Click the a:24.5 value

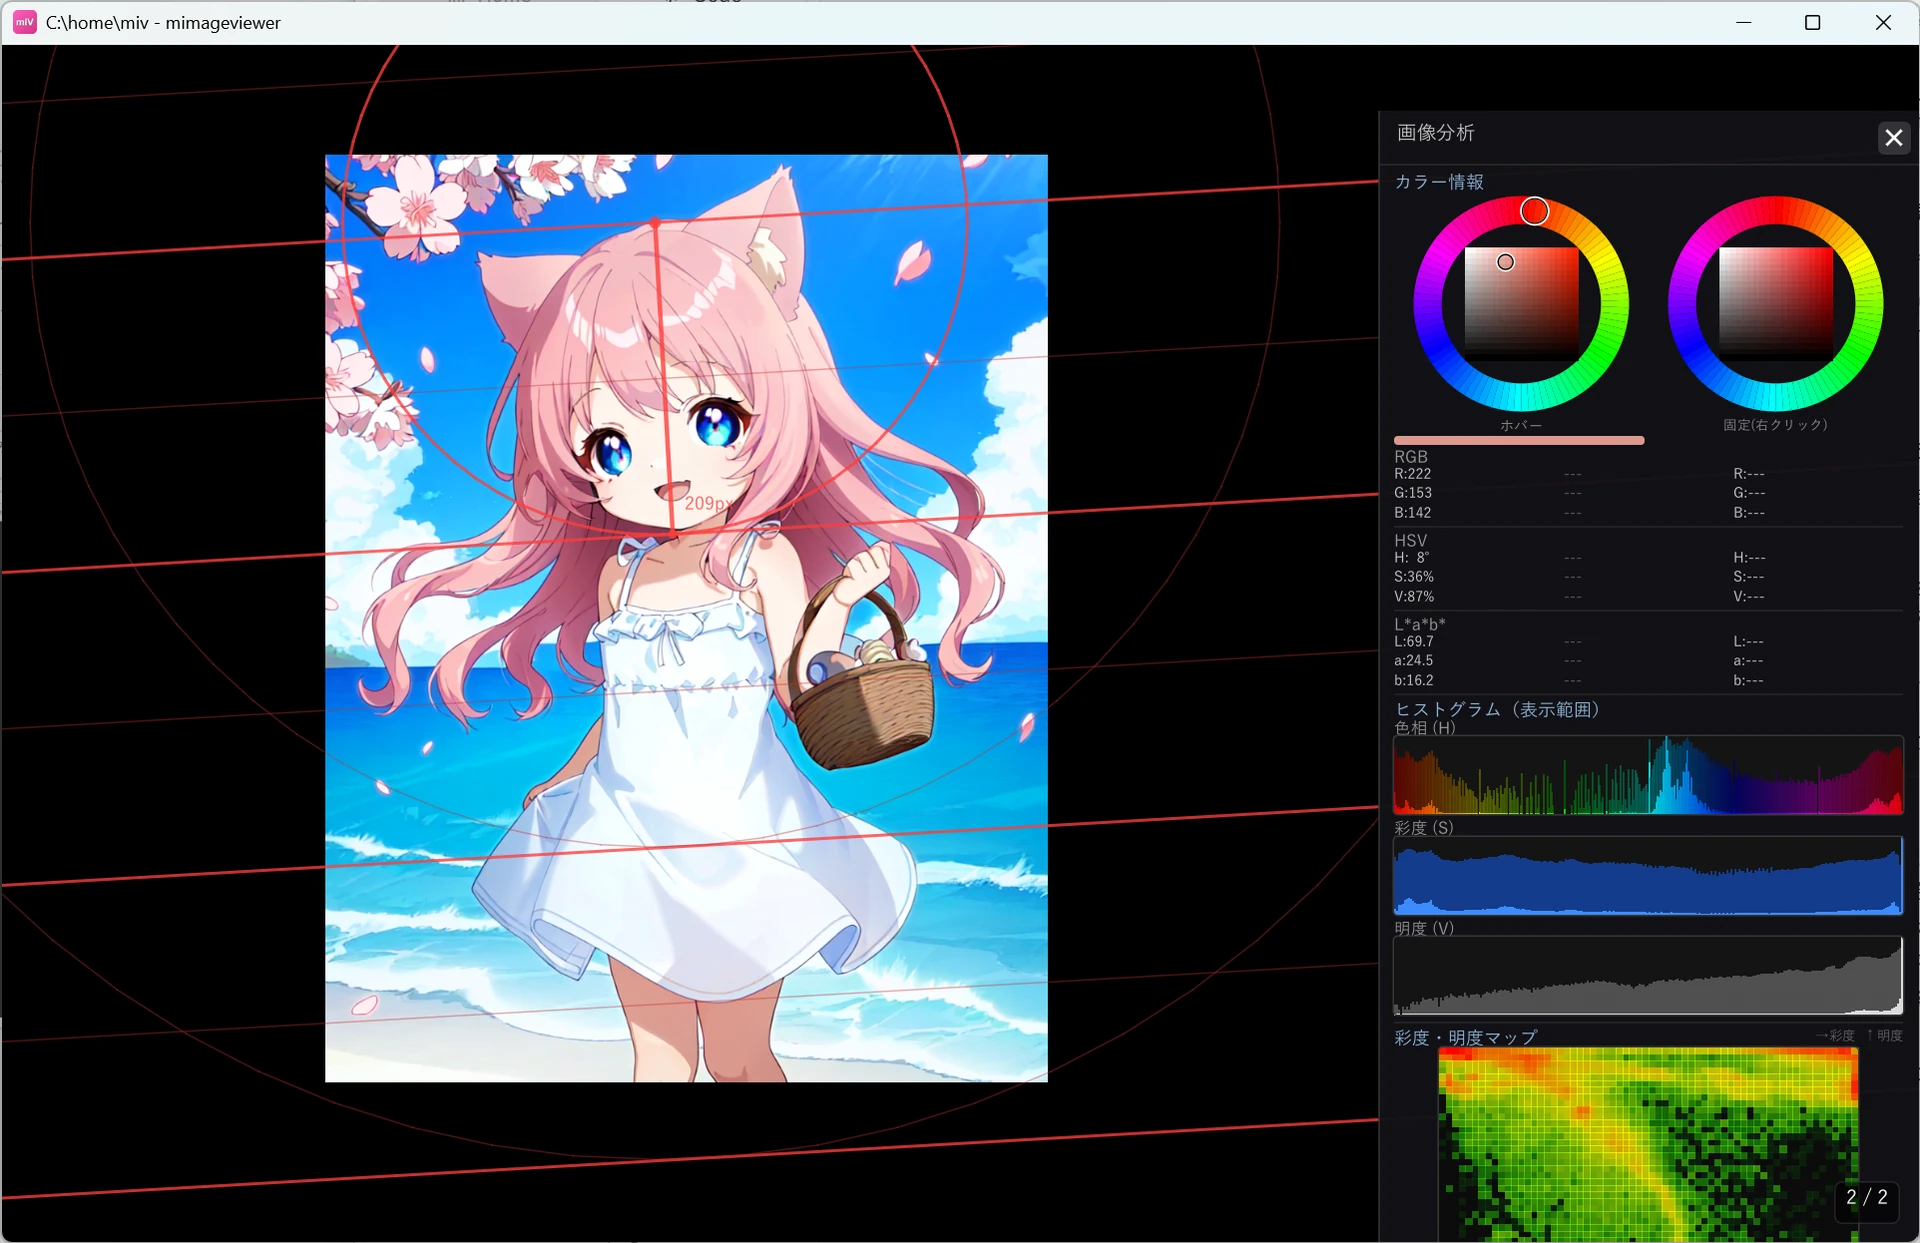tap(1414, 661)
